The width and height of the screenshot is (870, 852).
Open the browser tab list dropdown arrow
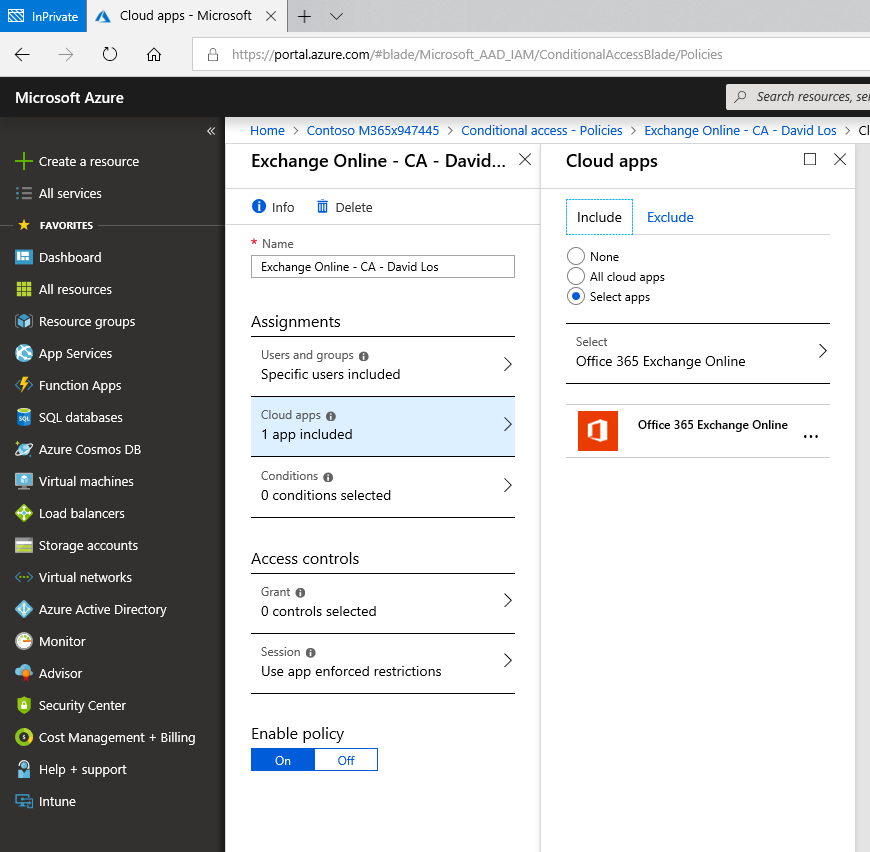coord(336,16)
